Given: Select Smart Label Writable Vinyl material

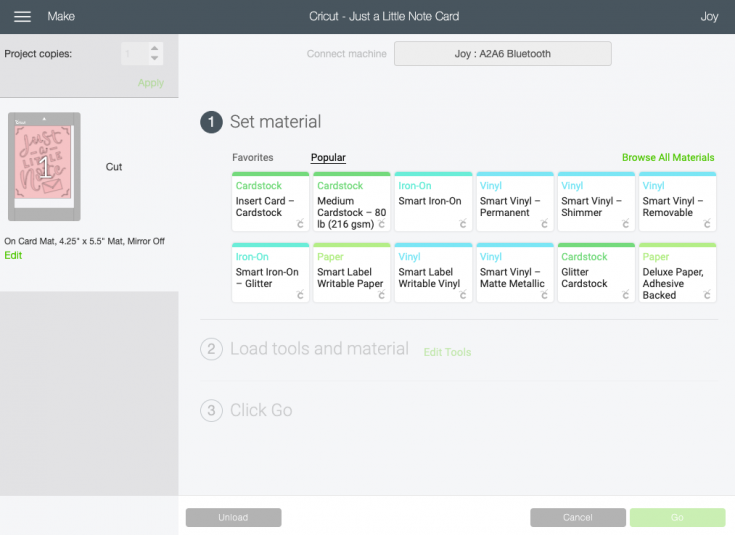Looking at the screenshot, I should click(433, 272).
